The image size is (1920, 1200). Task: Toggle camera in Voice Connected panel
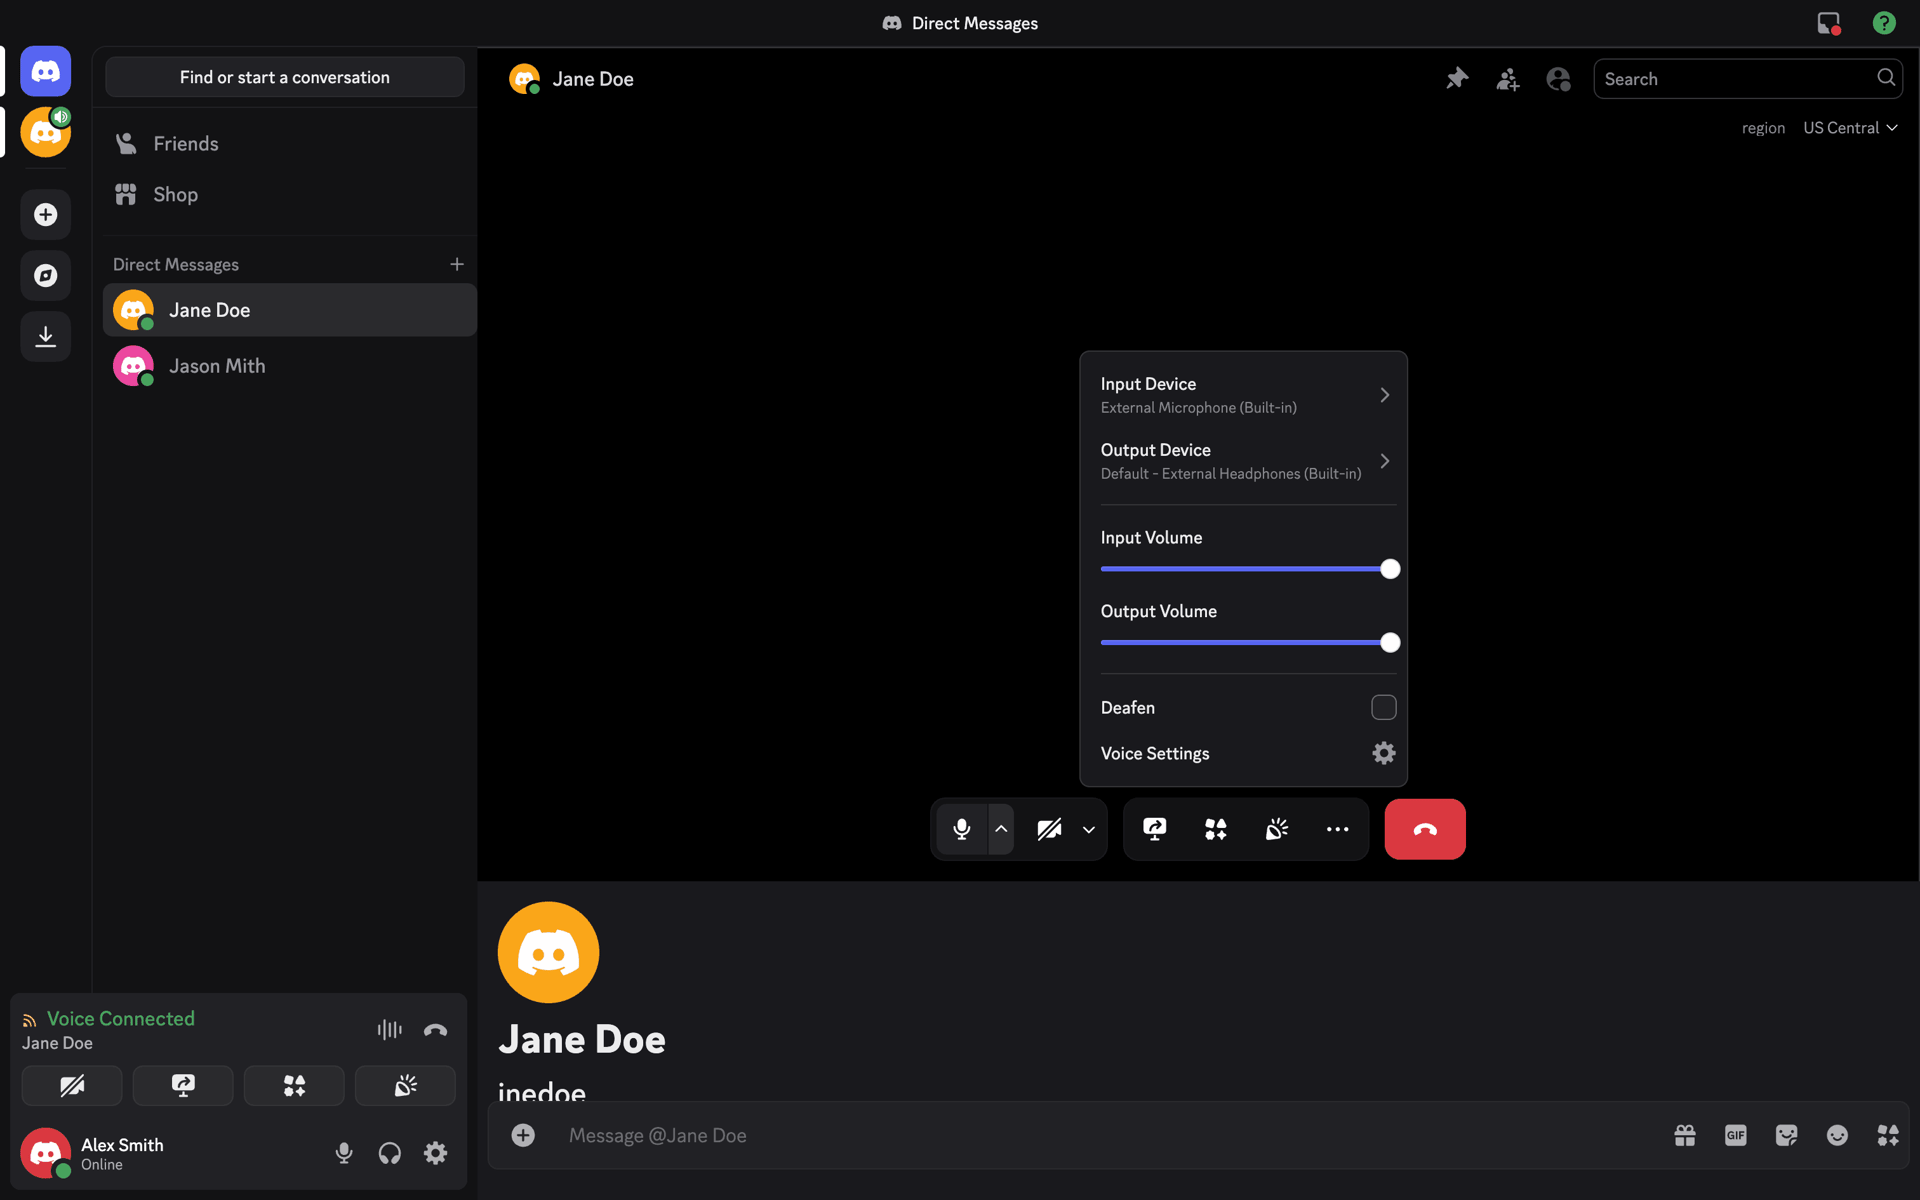72,1086
